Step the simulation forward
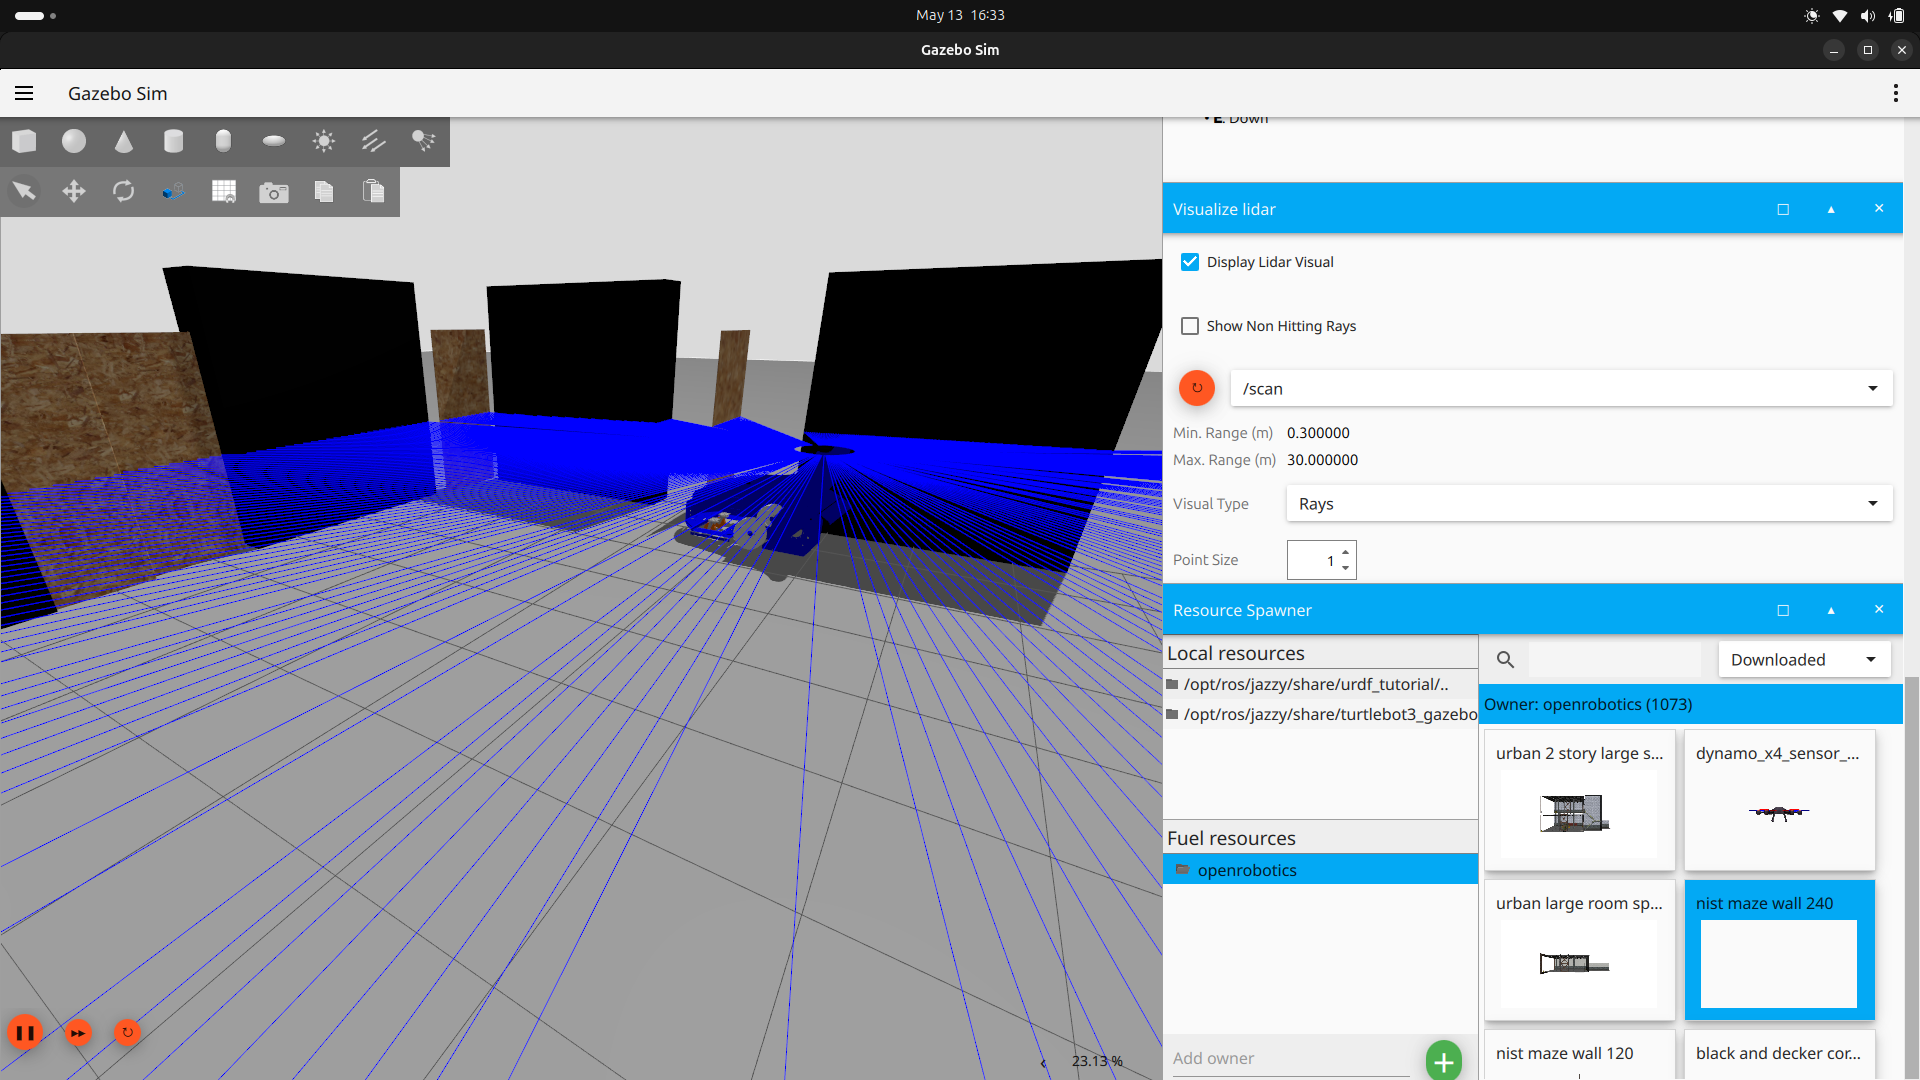The width and height of the screenshot is (1920, 1080). 78,1032
